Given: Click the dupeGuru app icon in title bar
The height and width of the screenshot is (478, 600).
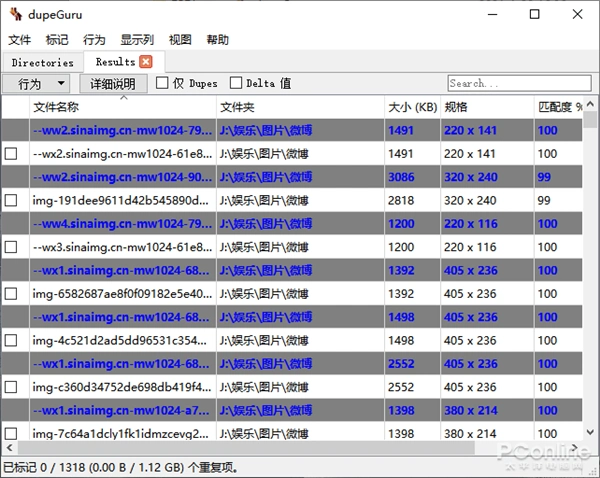Looking at the screenshot, I should click(13, 14).
